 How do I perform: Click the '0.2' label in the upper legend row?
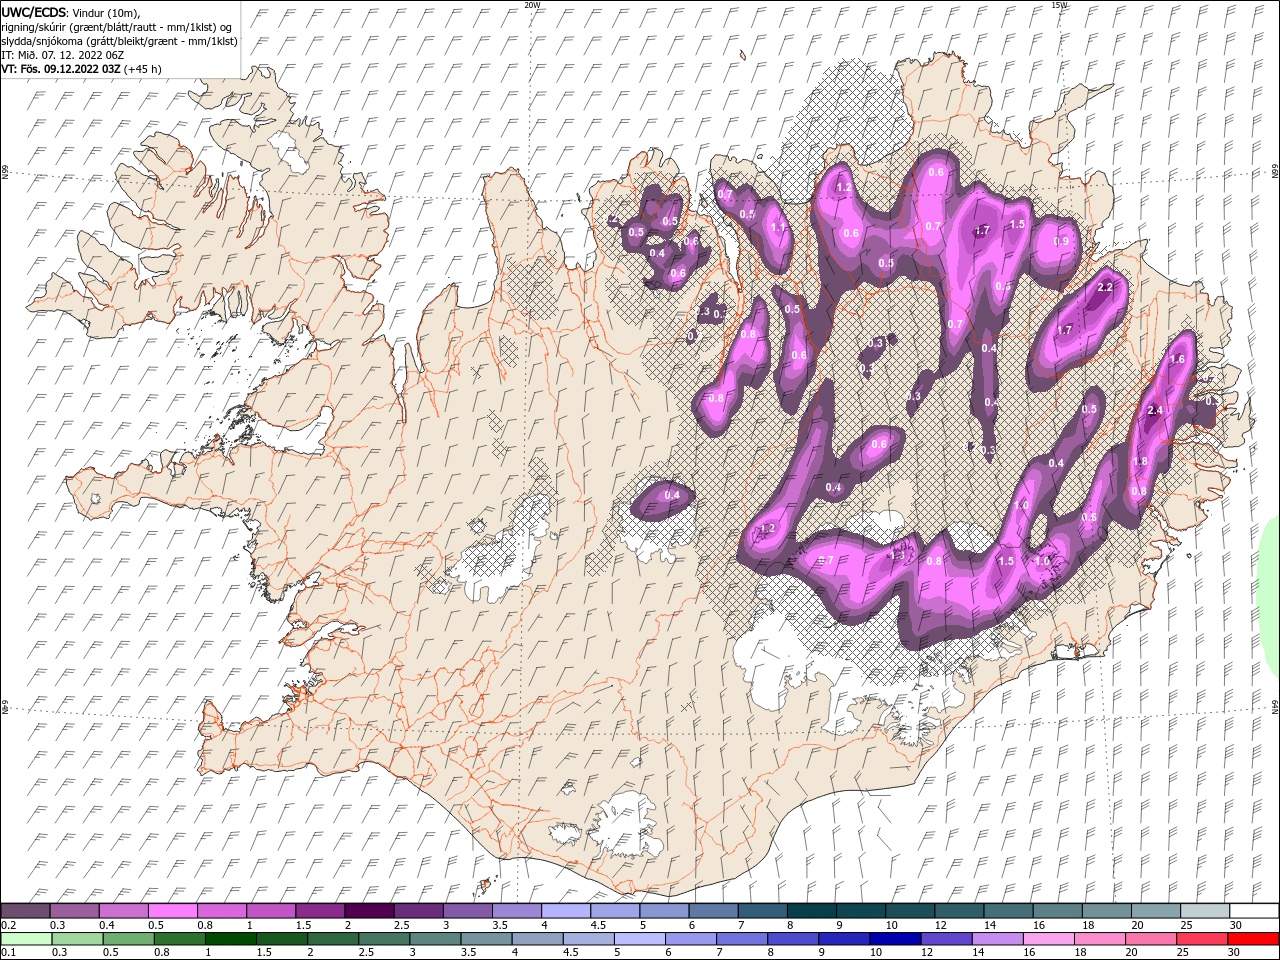tap(8, 925)
